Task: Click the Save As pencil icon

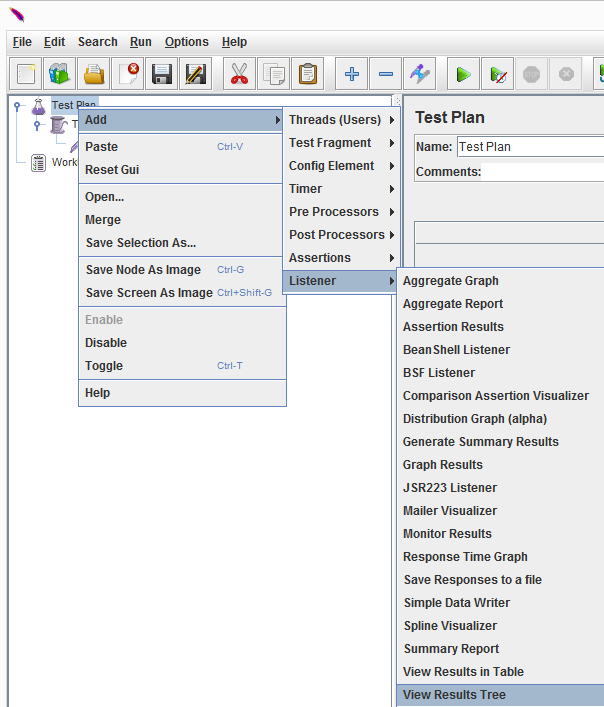Action: tap(196, 73)
